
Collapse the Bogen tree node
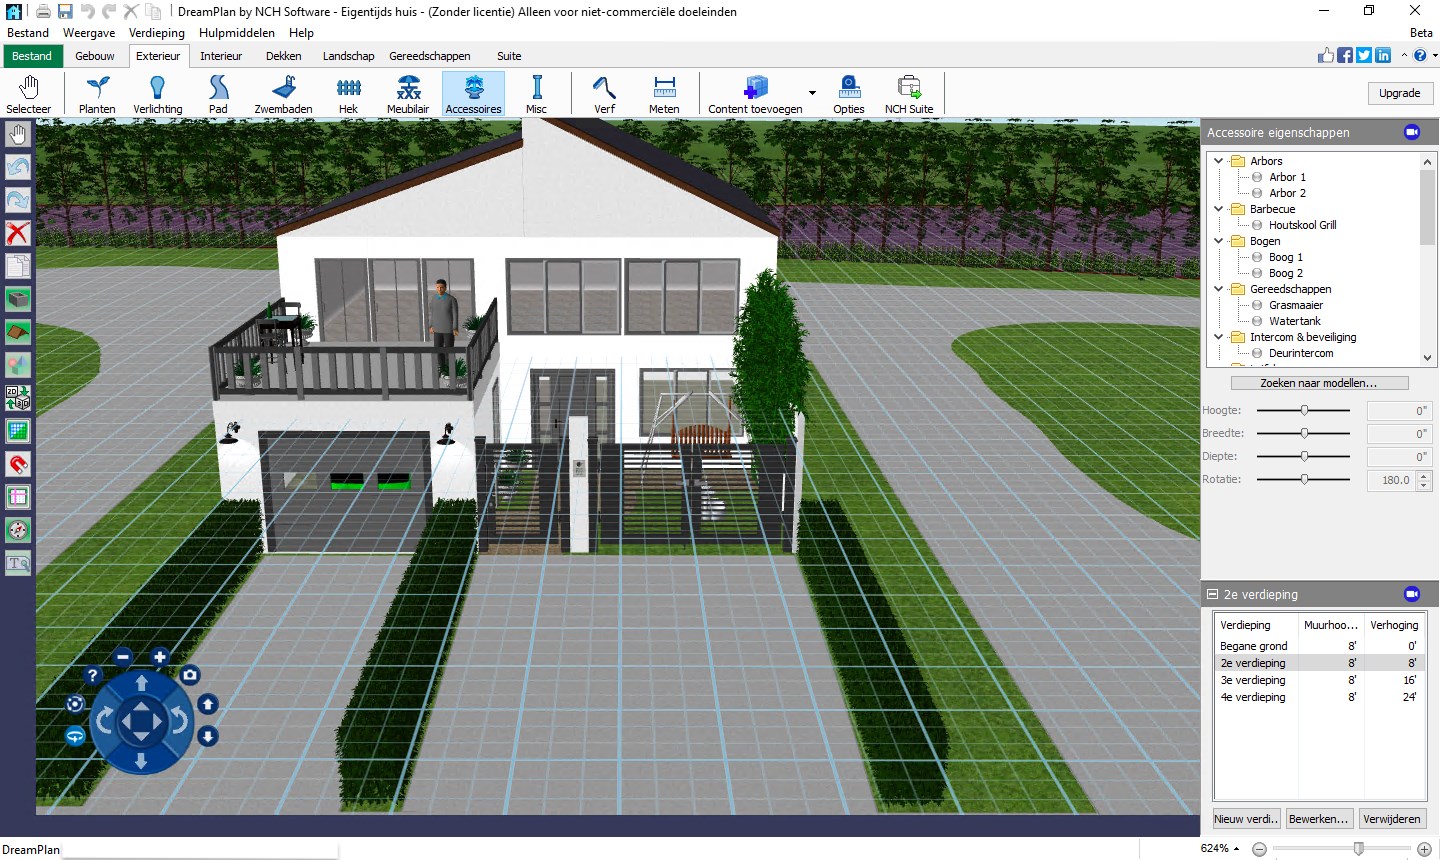pyautogui.click(x=1218, y=240)
